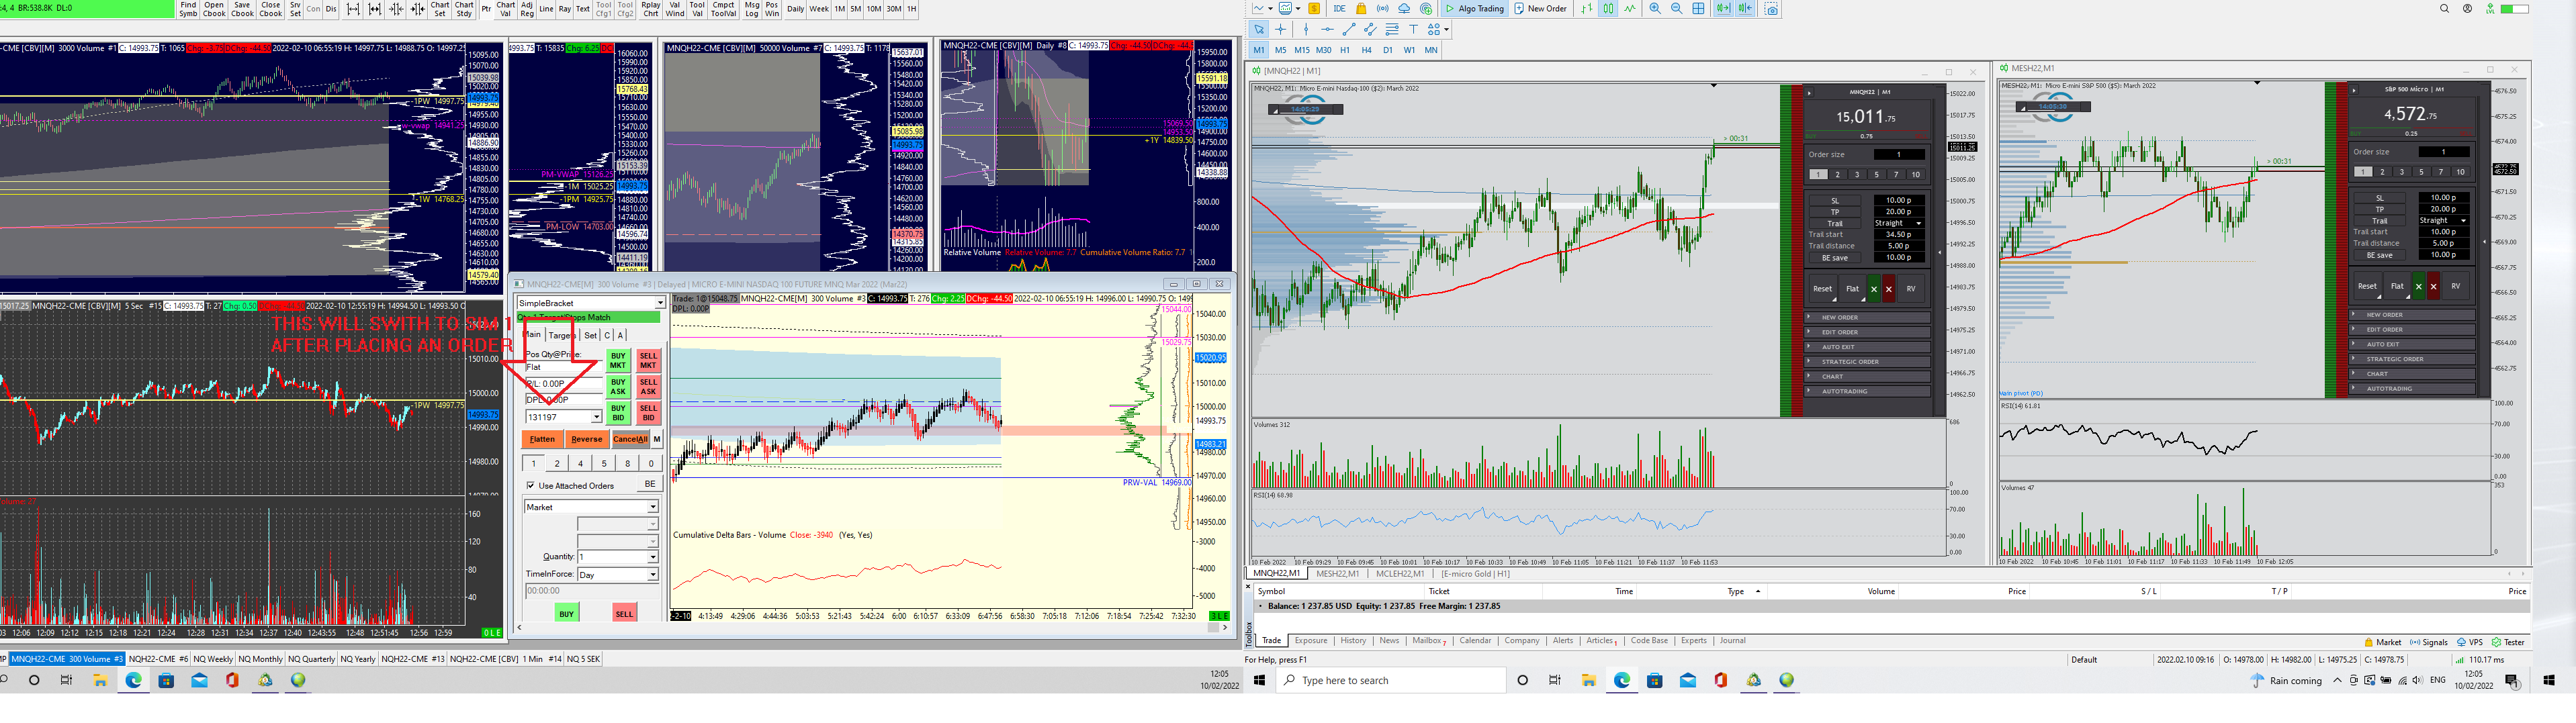
Task: Open the Market shopping bag icon
Action: point(1361,9)
